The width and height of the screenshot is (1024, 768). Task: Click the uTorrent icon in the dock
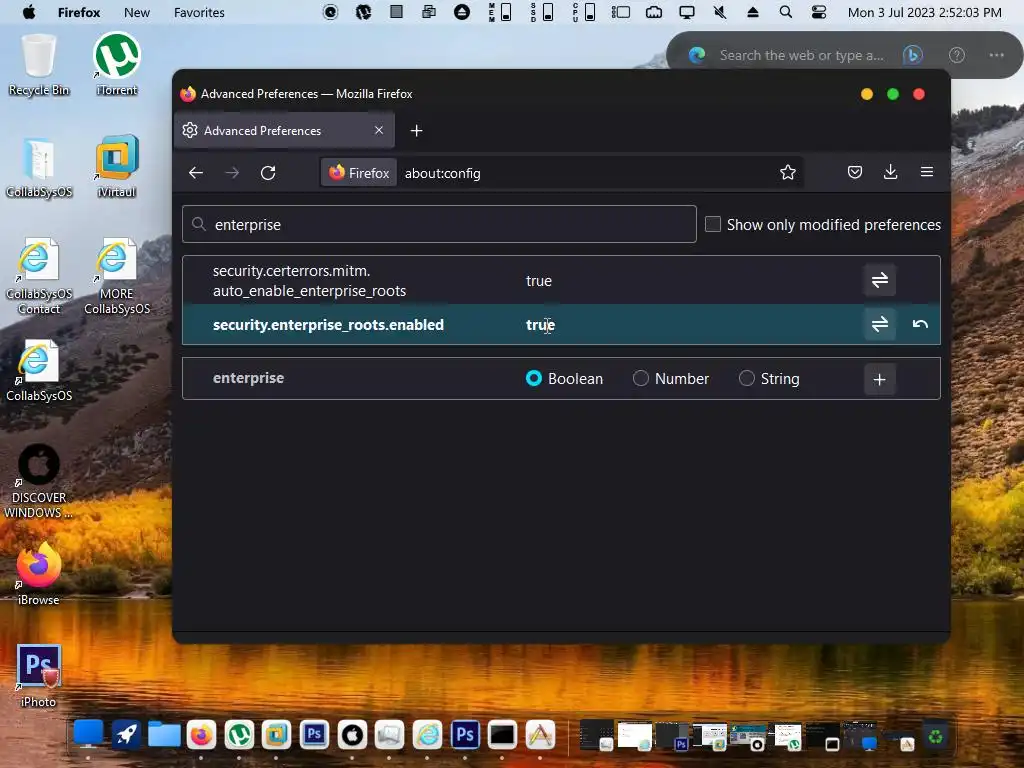pos(239,735)
